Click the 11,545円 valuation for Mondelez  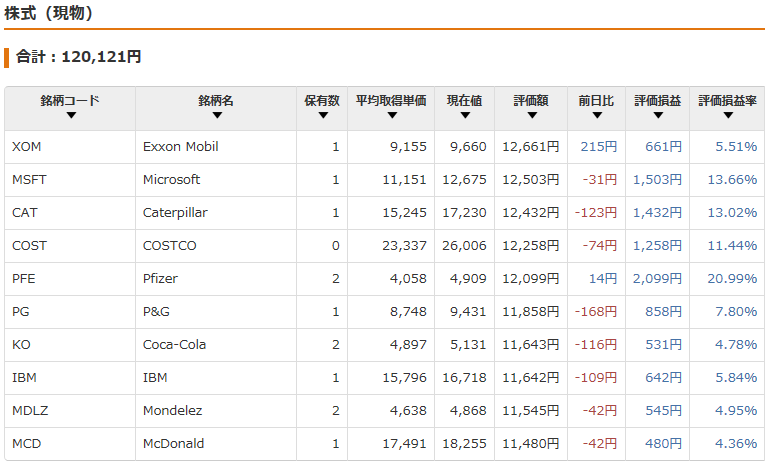pyautogui.click(x=531, y=410)
